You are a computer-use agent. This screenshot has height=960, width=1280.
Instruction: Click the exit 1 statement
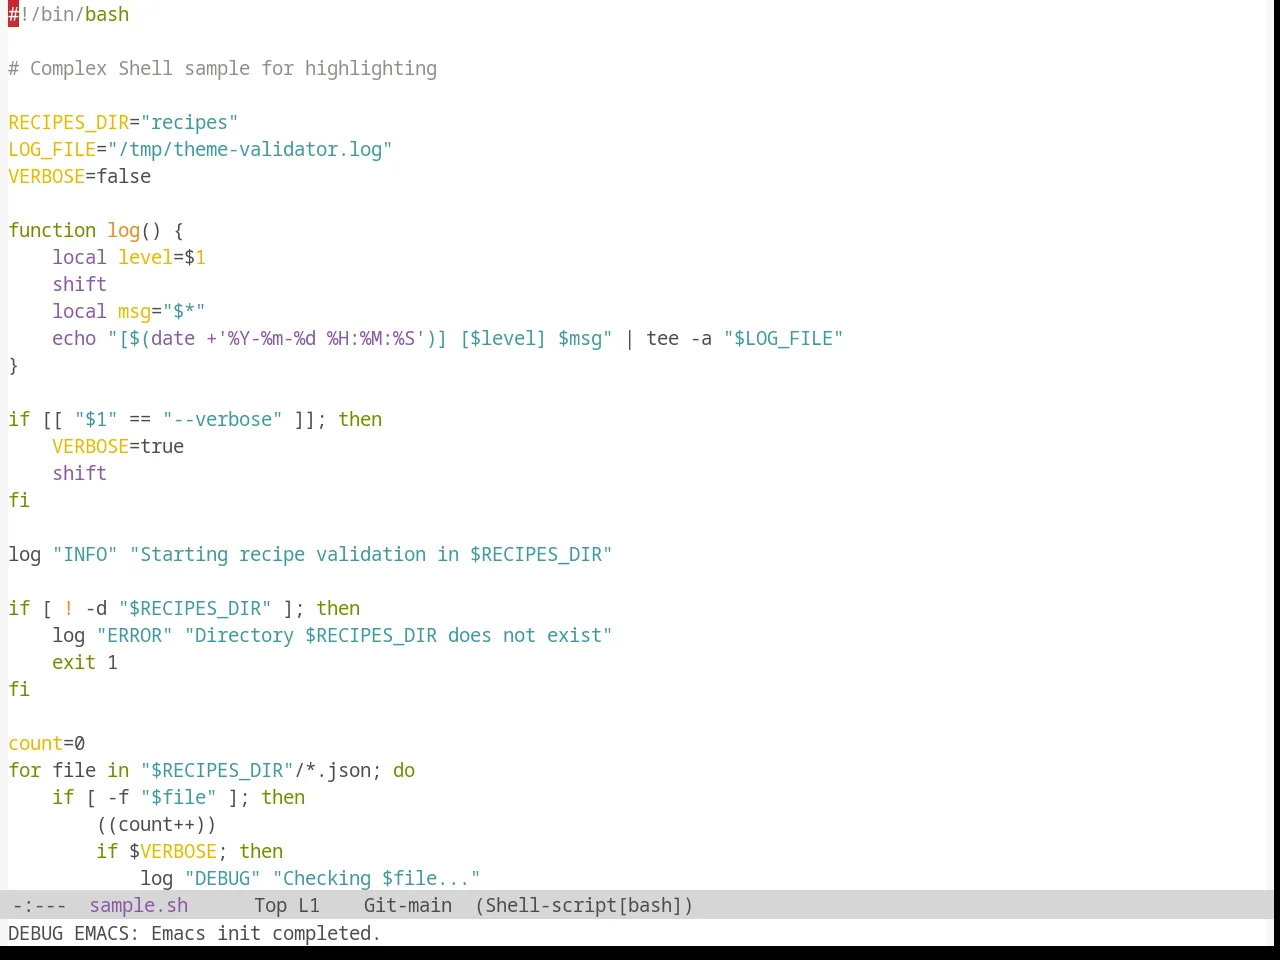85,662
